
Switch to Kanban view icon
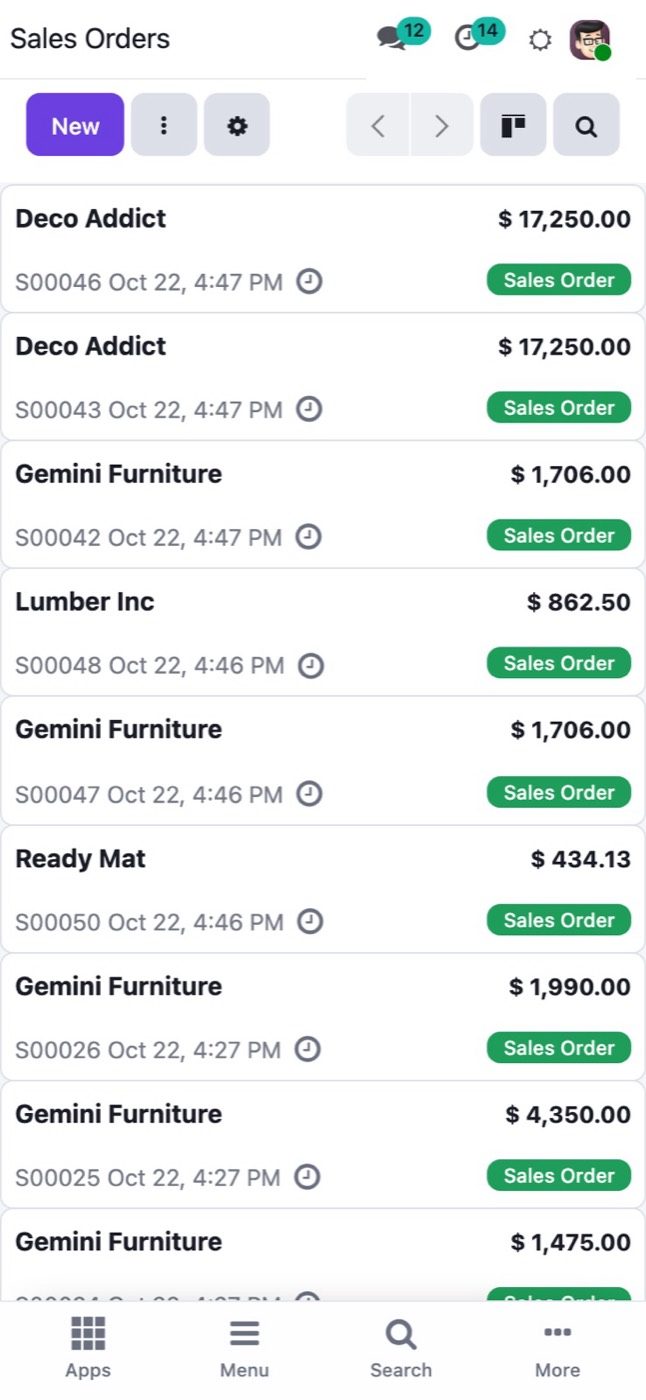tap(513, 125)
